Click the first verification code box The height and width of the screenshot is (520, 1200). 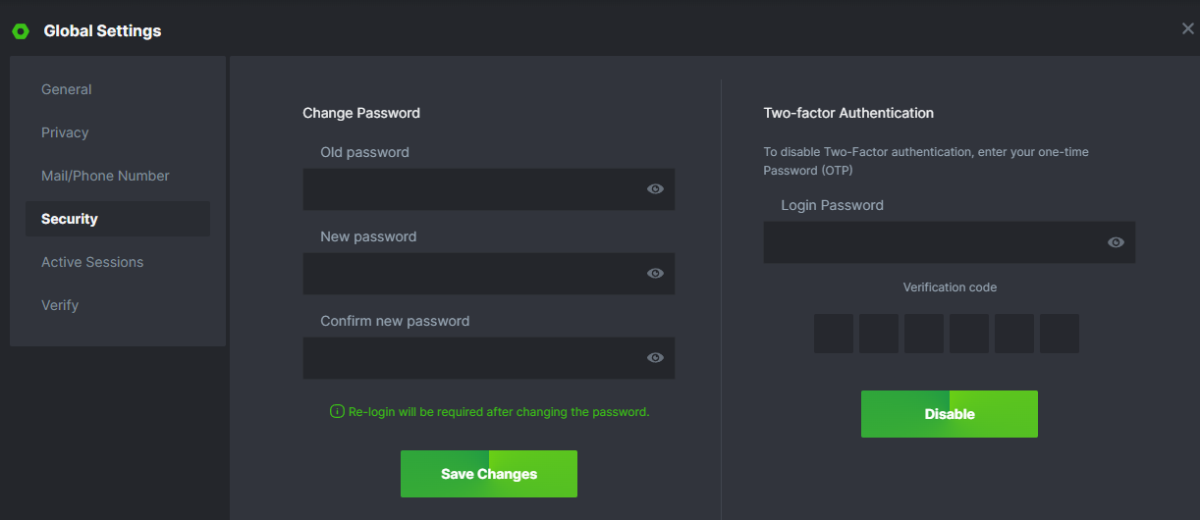click(x=833, y=333)
